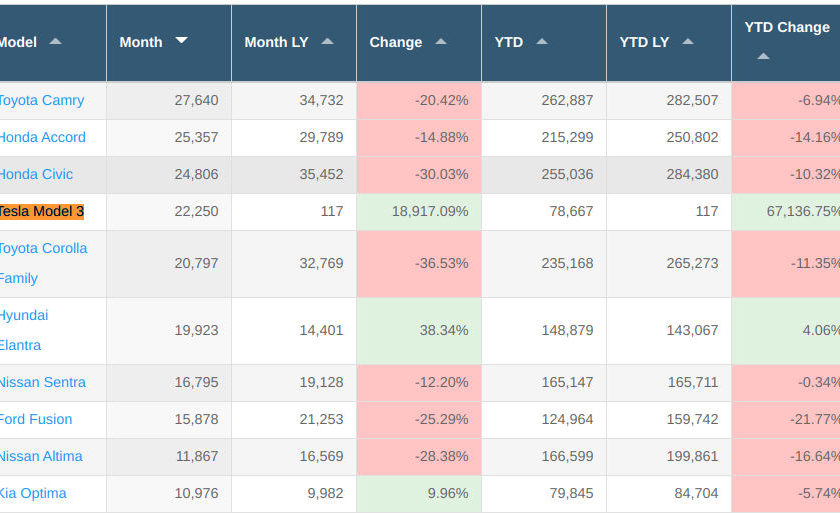
Task: Select Altima month value 11,867
Action: pyautogui.click(x=197, y=456)
